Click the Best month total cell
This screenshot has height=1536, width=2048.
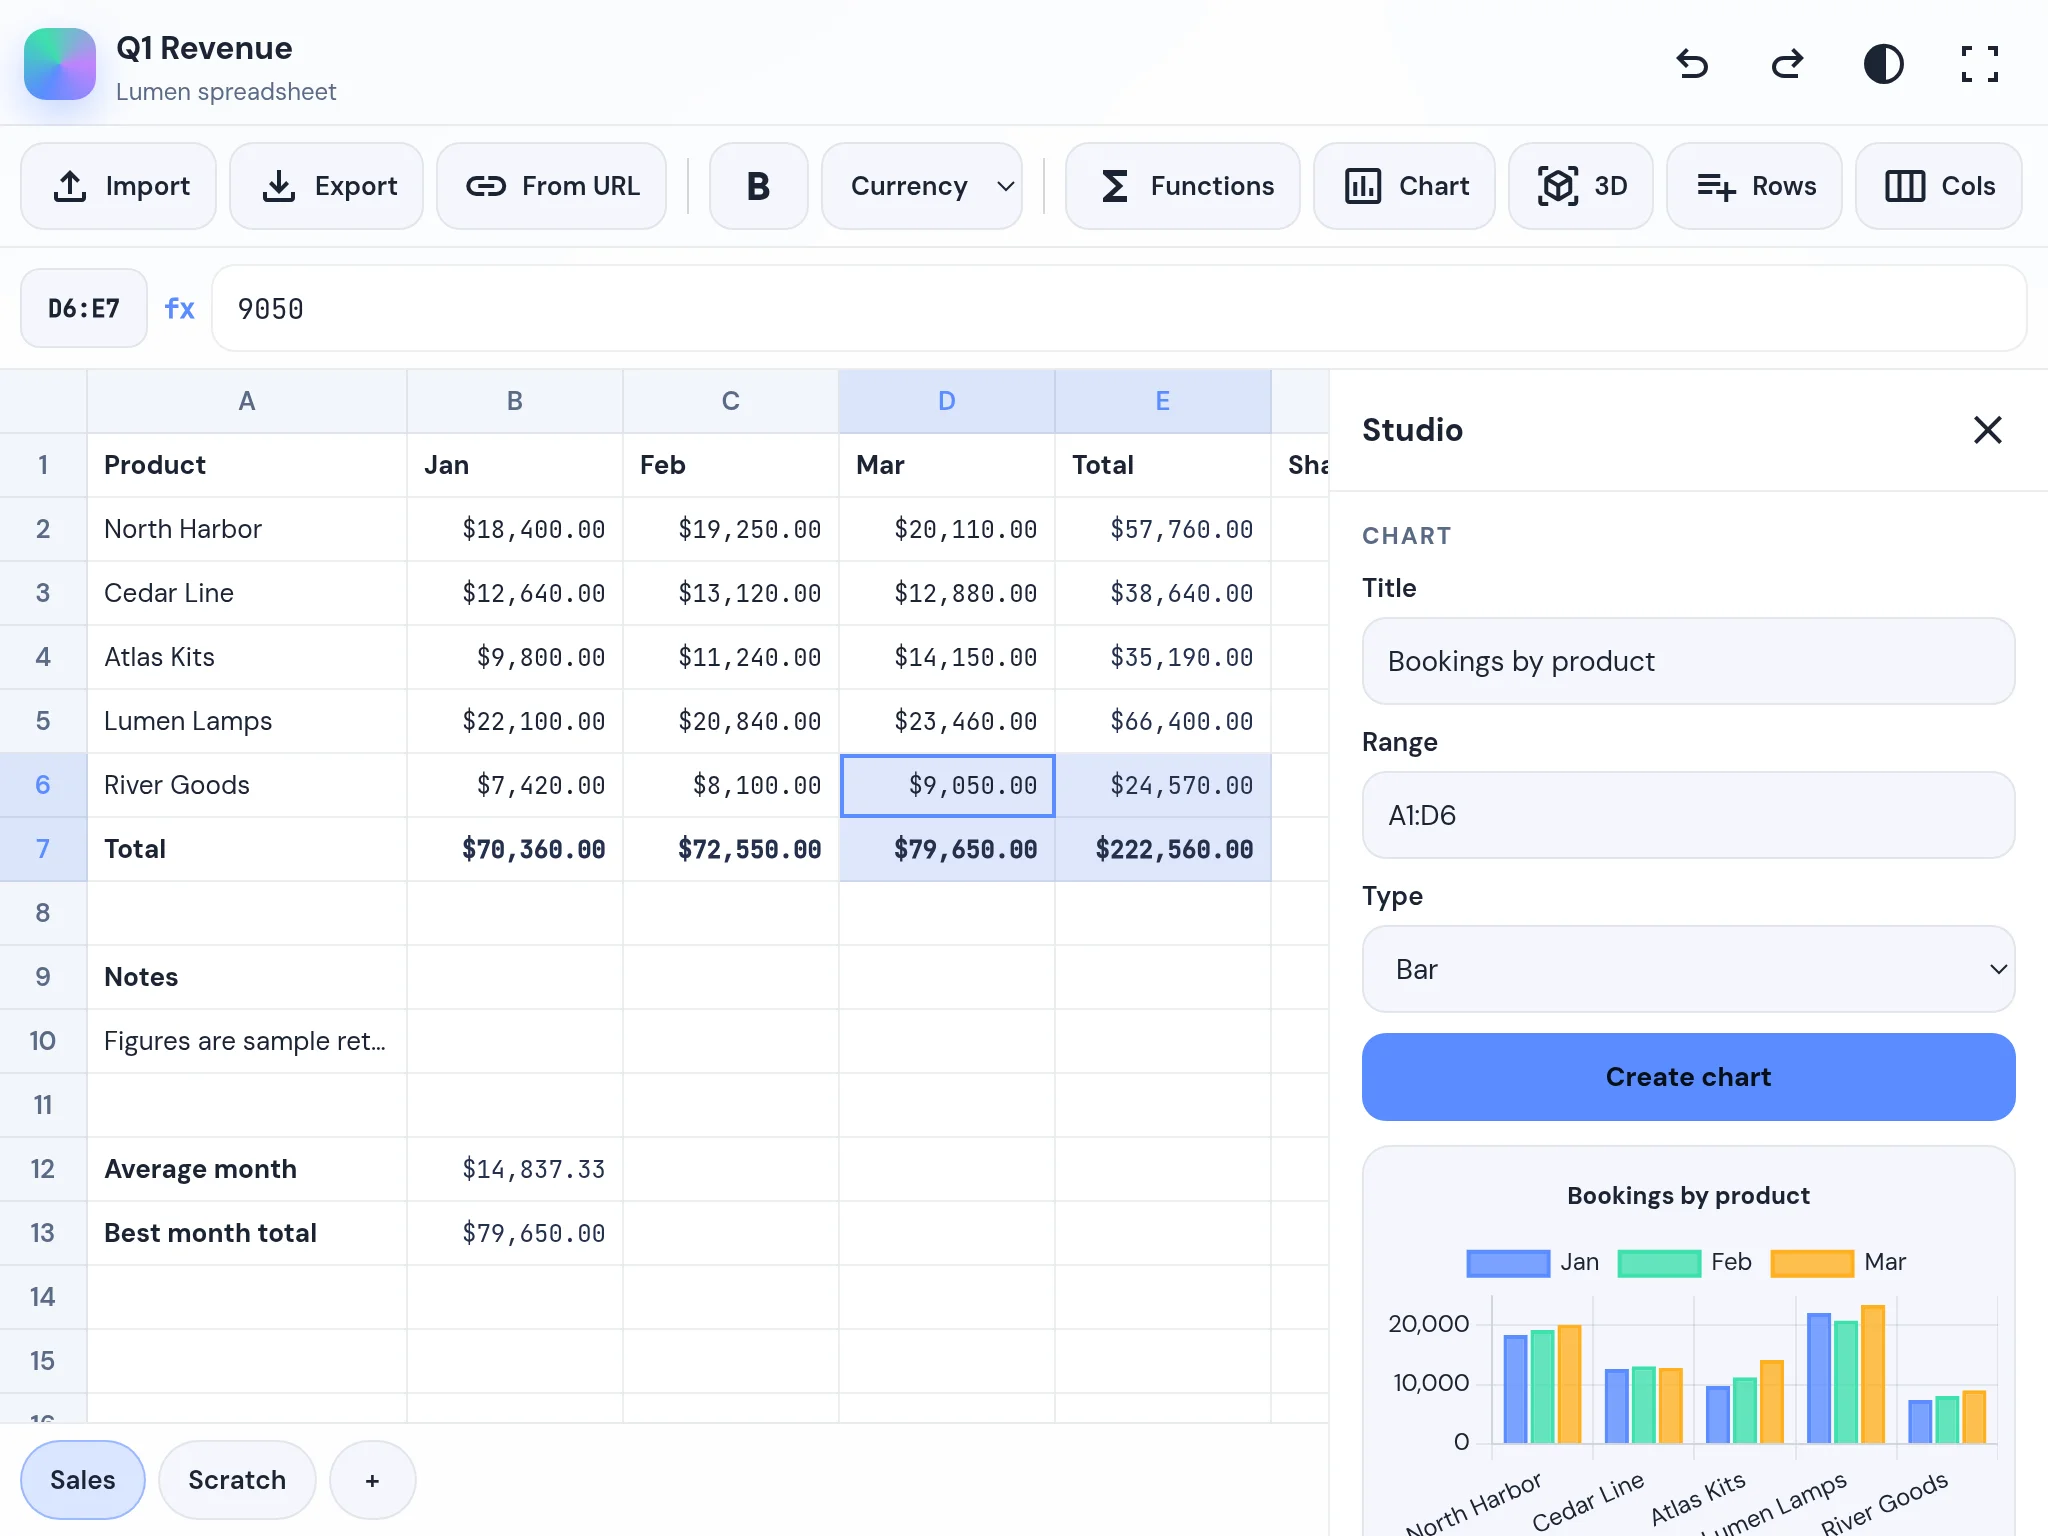coord(247,1233)
